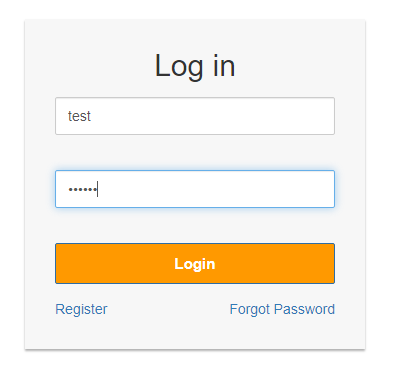Click gray card space below Register link
This screenshot has height=380, width=417.
click(x=81, y=333)
